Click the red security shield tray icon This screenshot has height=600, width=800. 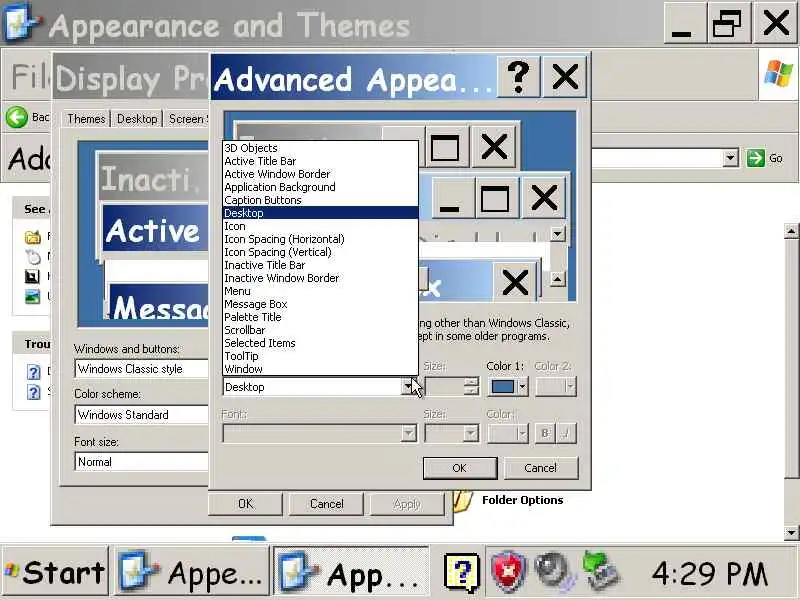[508, 571]
